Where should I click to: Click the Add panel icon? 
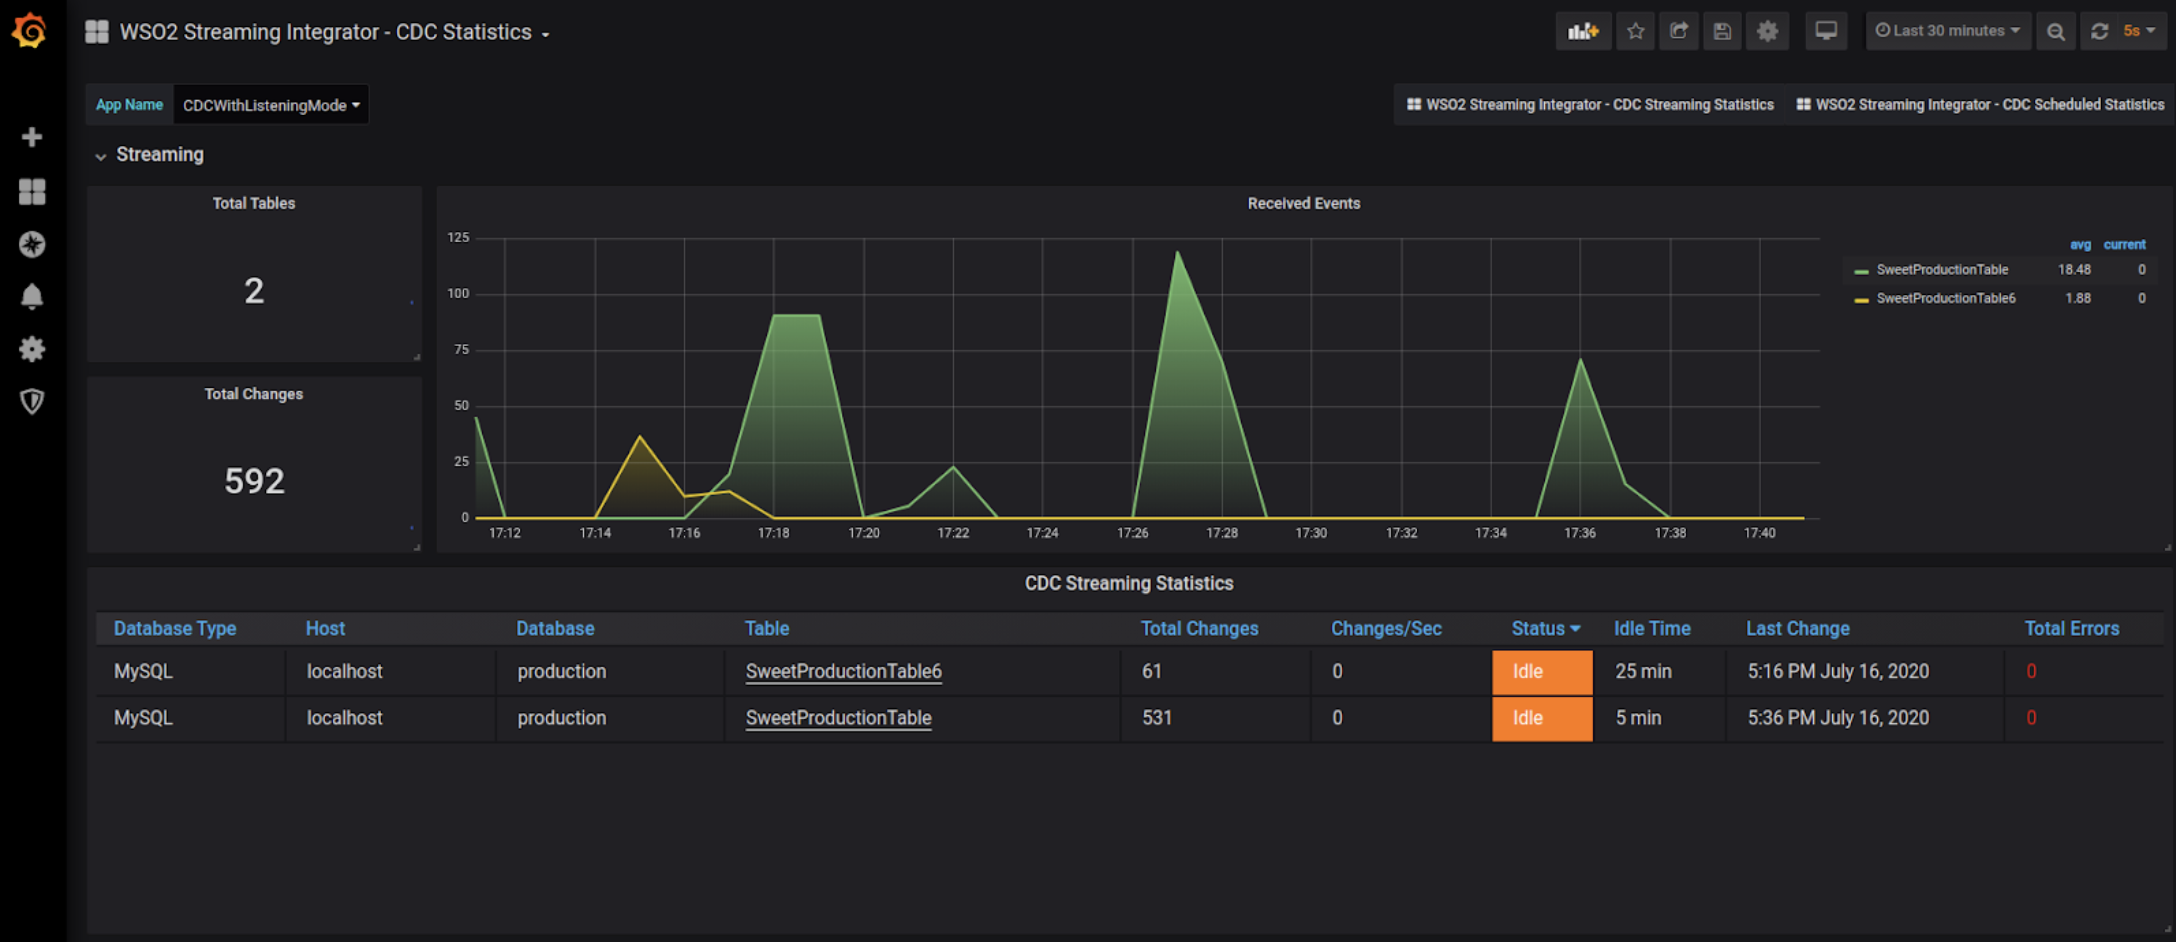tap(1583, 31)
